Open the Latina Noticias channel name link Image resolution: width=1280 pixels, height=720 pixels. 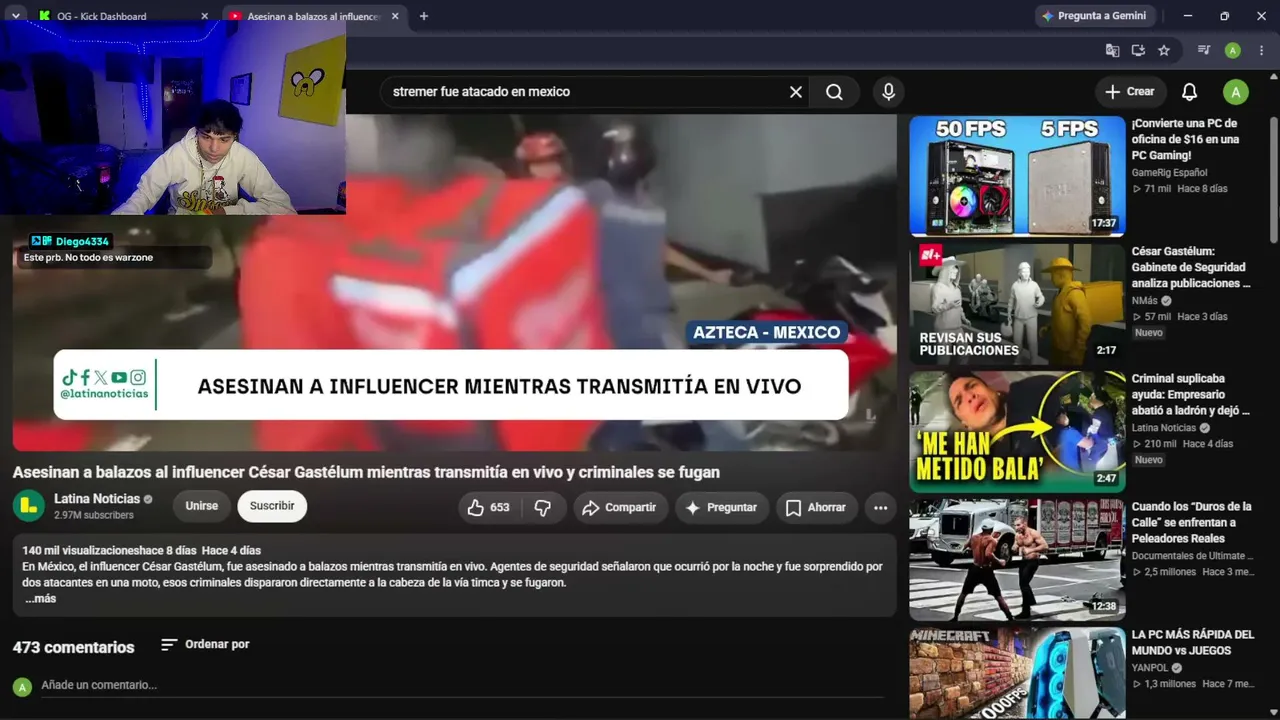click(97, 499)
